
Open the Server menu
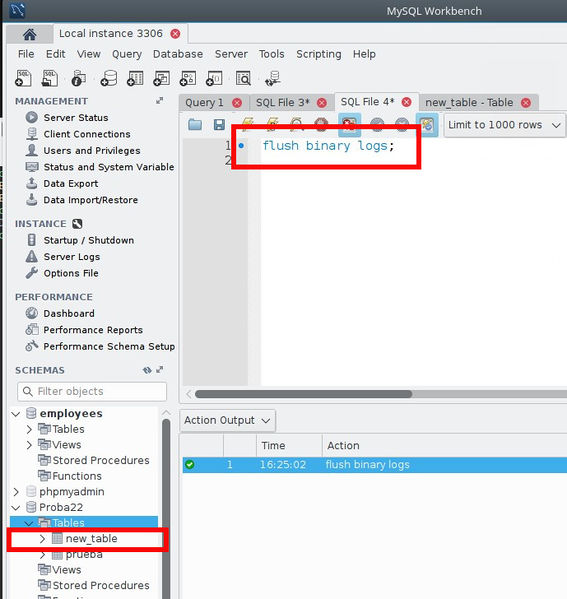(231, 54)
